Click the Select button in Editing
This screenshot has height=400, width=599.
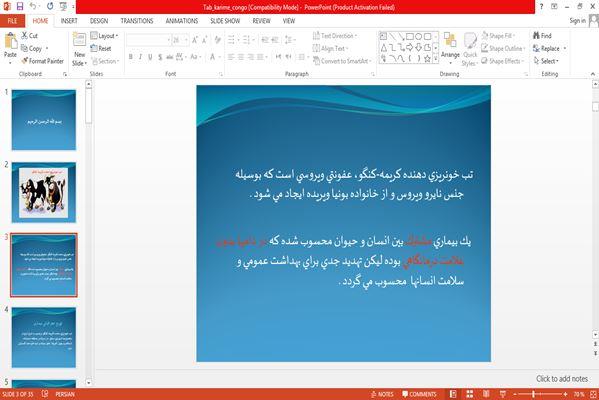(x=546, y=61)
